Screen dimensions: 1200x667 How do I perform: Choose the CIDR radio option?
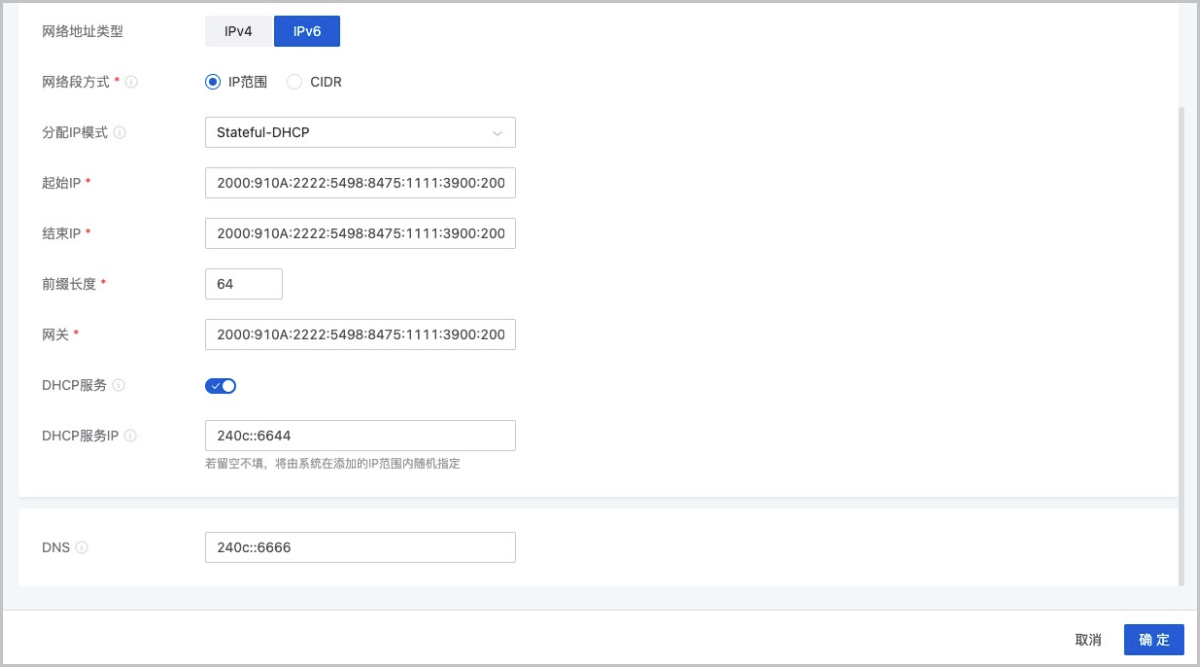(x=314, y=82)
